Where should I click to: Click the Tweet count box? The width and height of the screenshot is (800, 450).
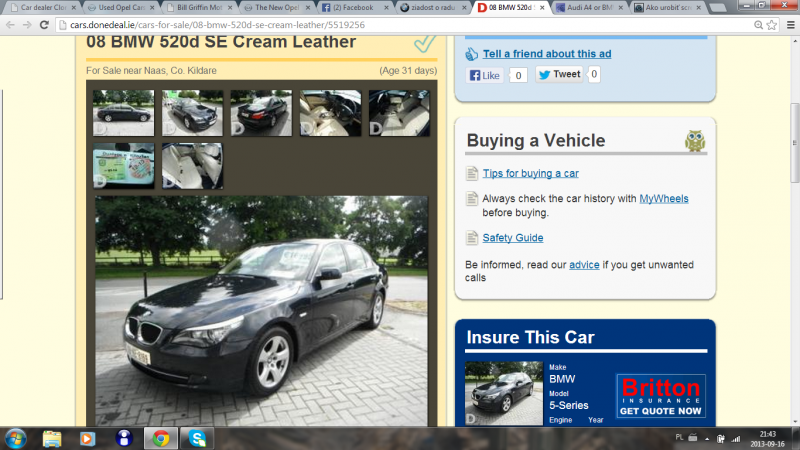594,74
